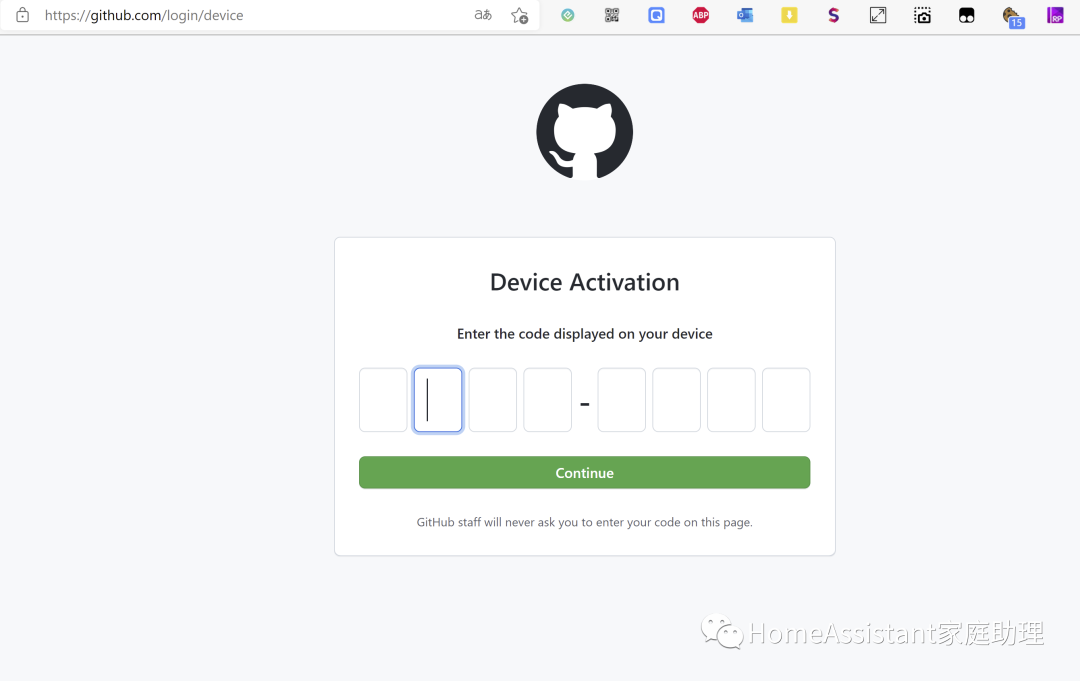Focus the second code character box
Image resolution: width=1080 pixels, height=681 pixels.
[x=438, y=400]
